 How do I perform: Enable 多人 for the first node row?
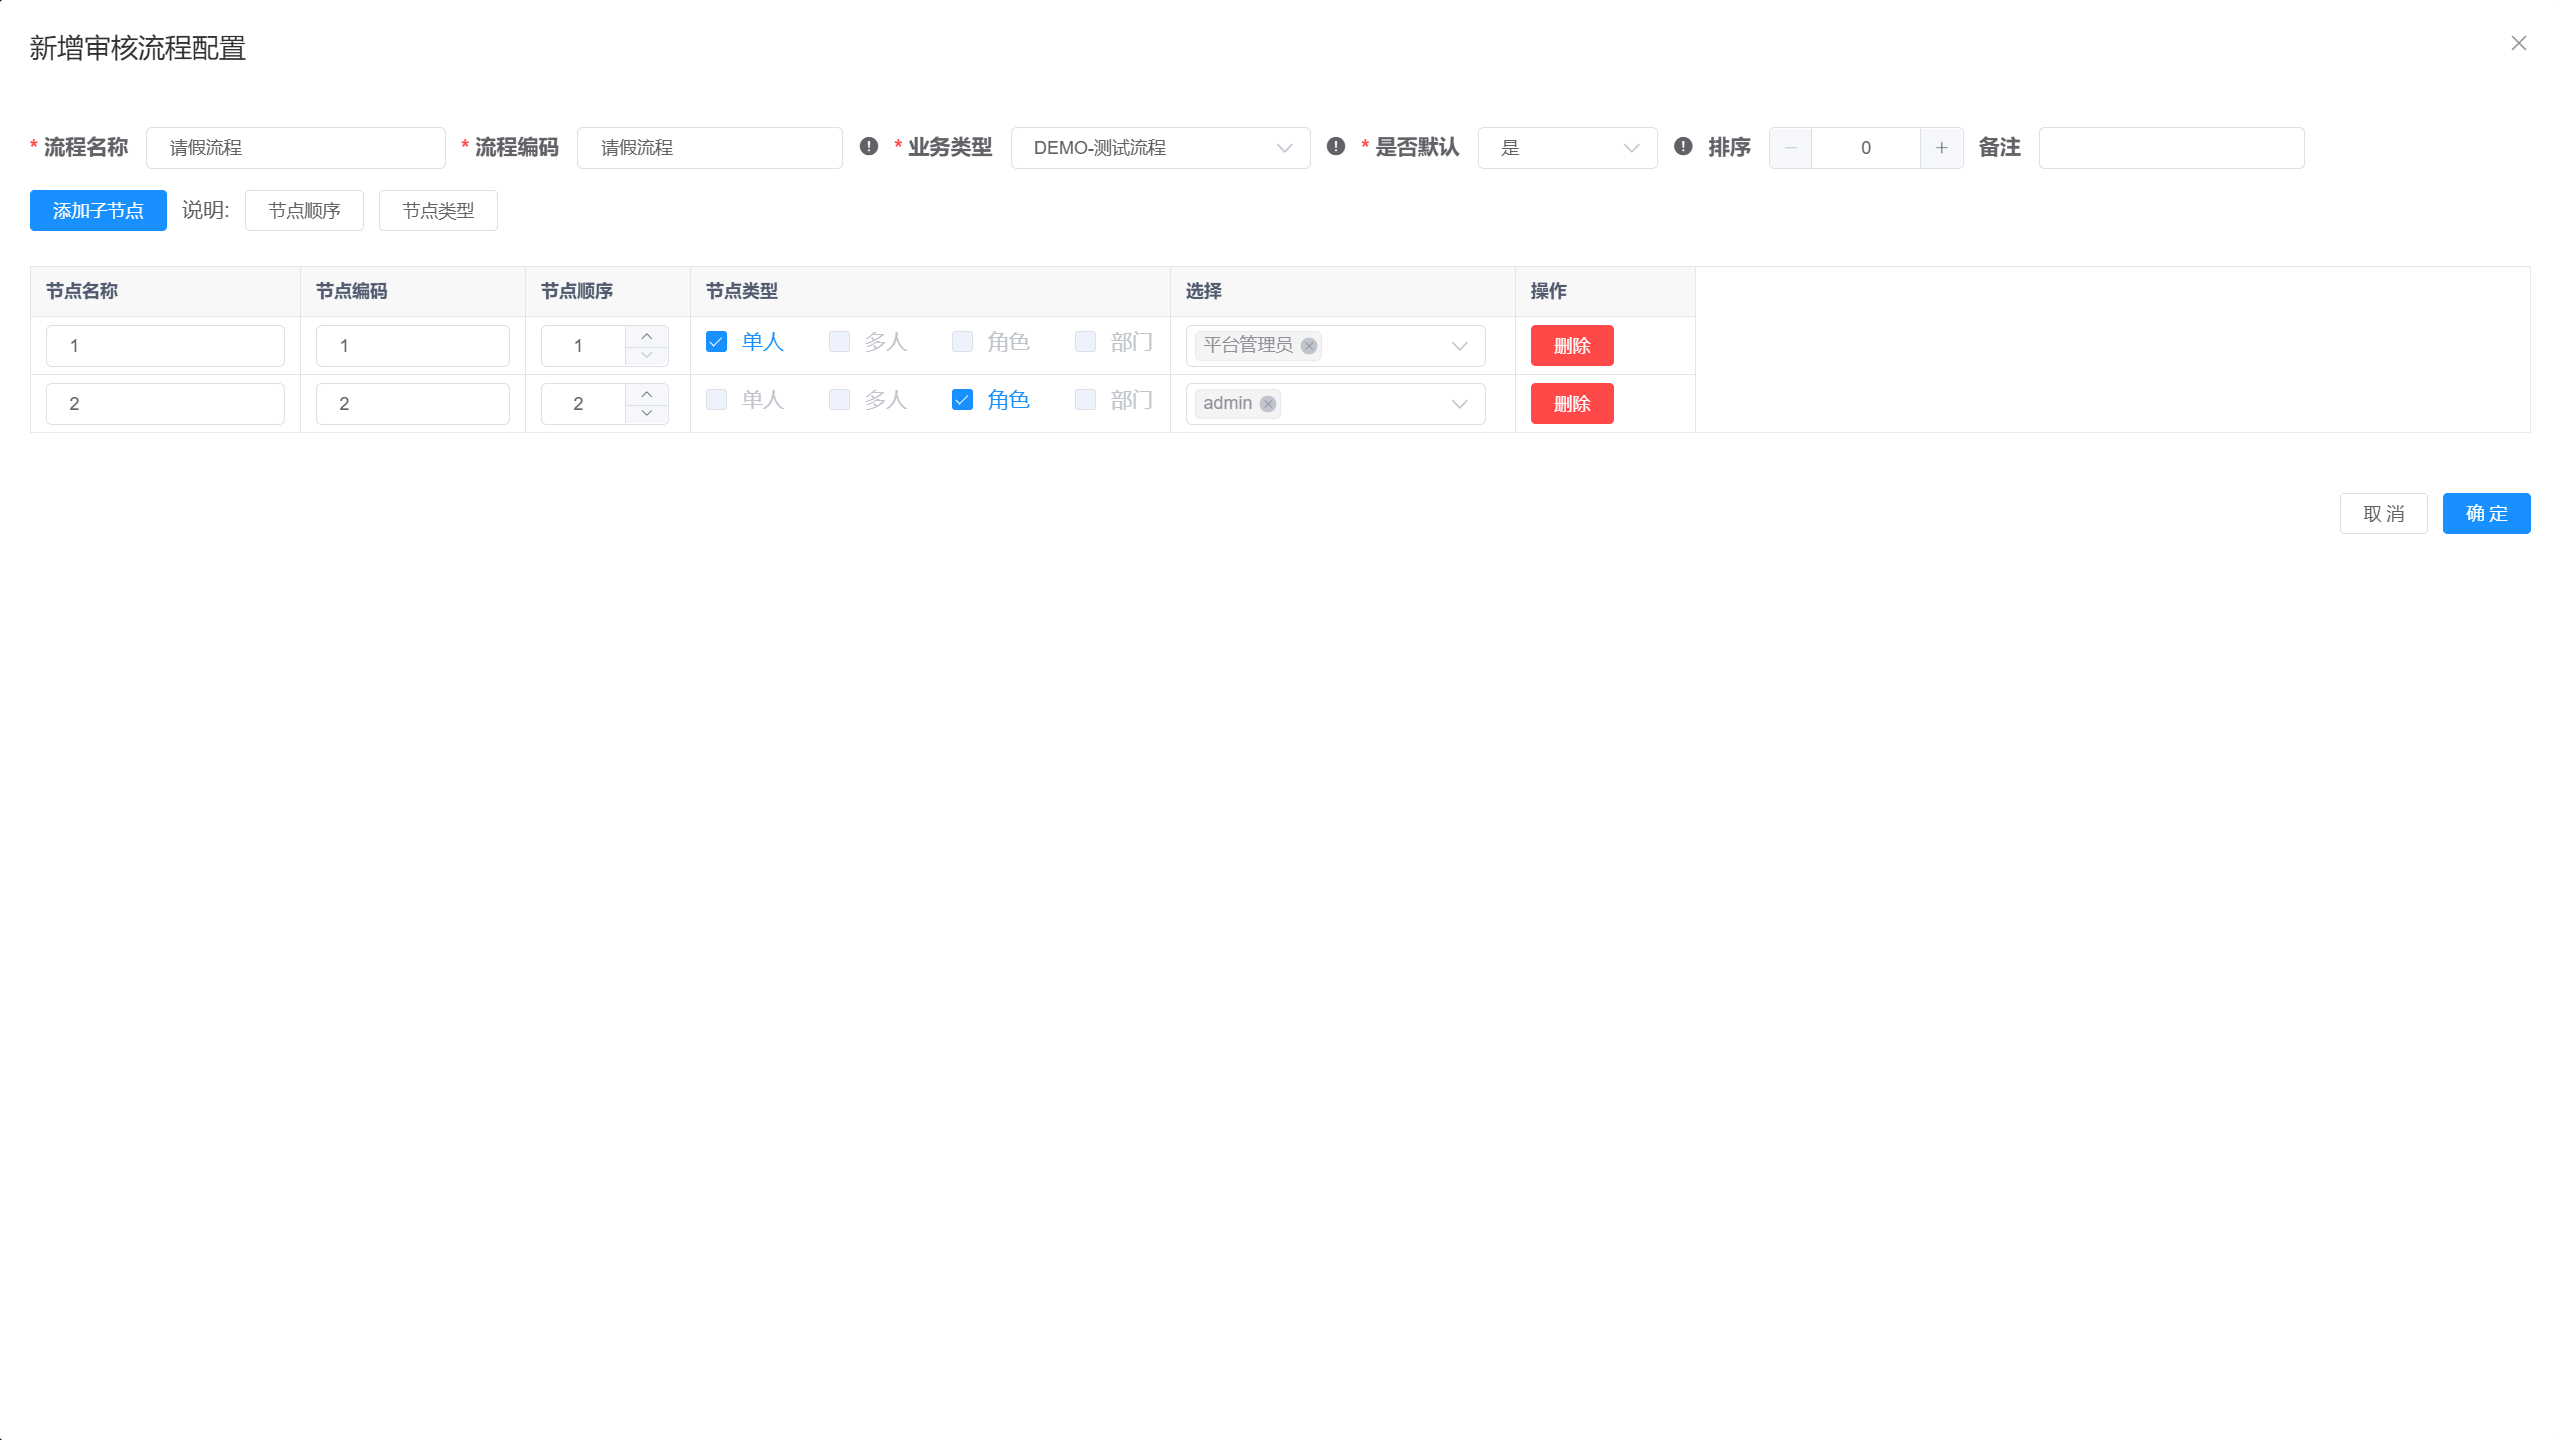tap(838, 342)
